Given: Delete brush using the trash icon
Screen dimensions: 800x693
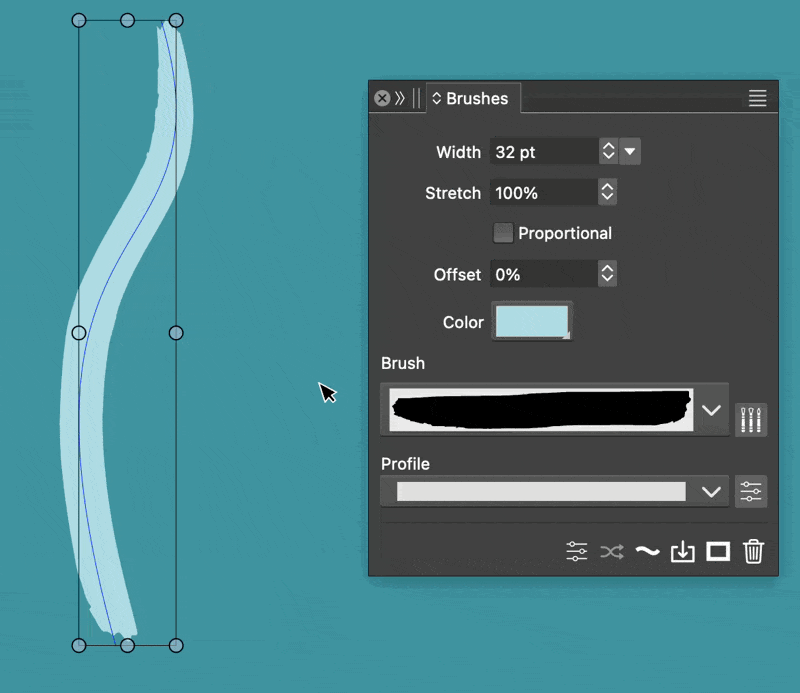Looking at the screenshot, I should 754,551.
